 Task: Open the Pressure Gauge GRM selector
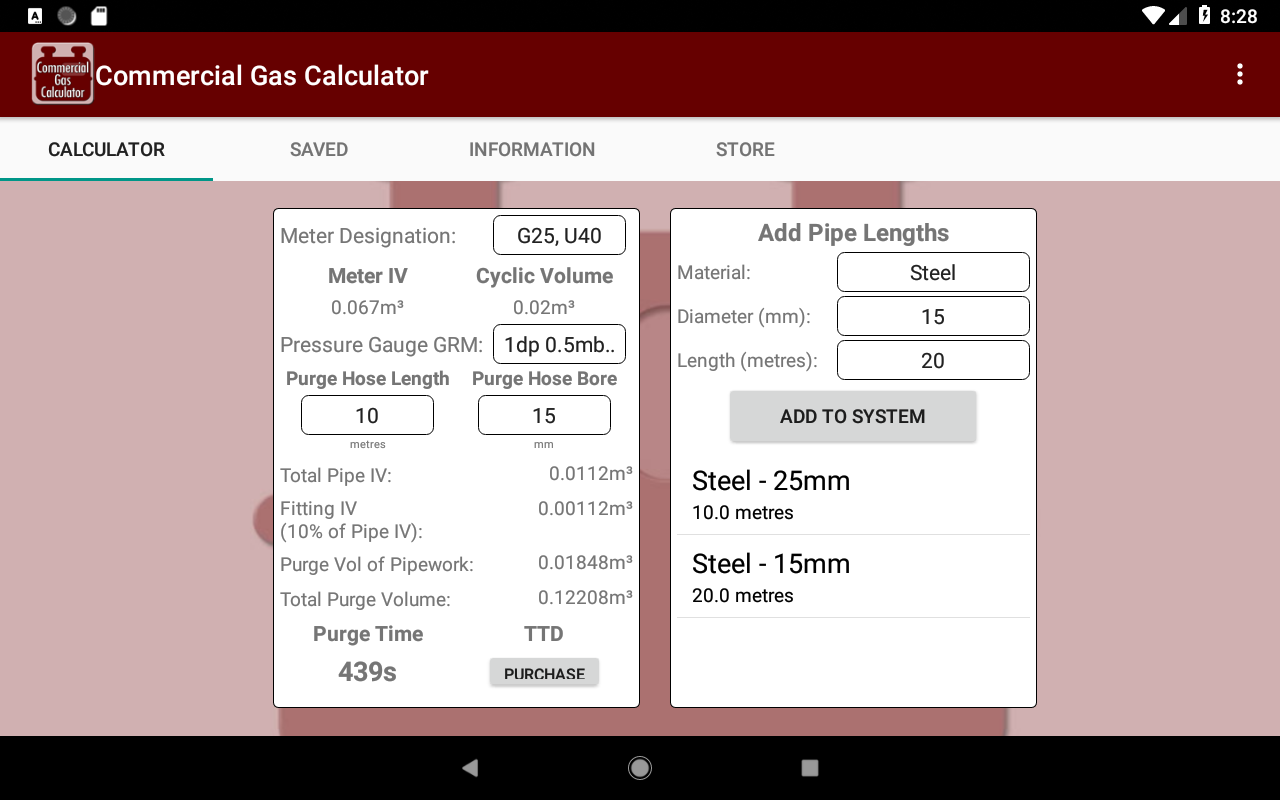[559, 344]
